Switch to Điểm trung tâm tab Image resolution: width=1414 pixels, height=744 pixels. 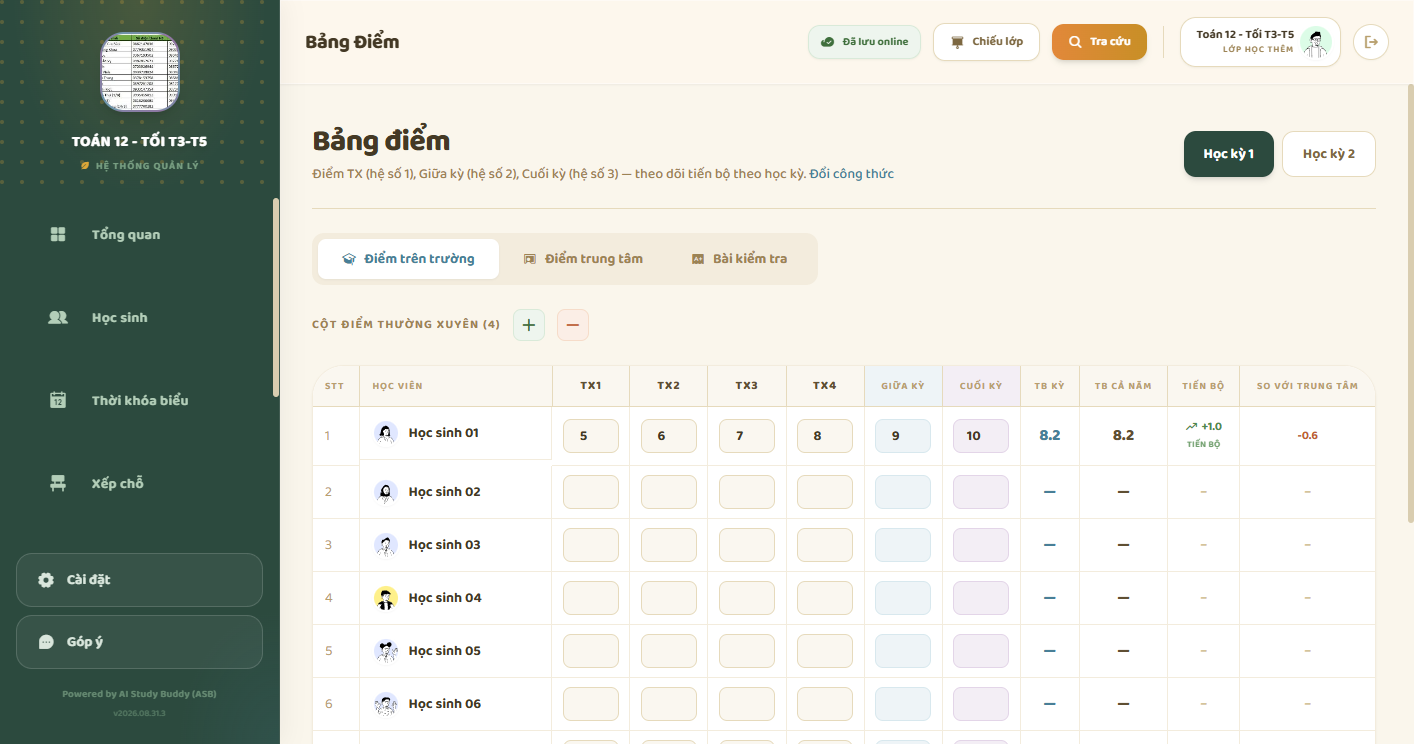583,259
